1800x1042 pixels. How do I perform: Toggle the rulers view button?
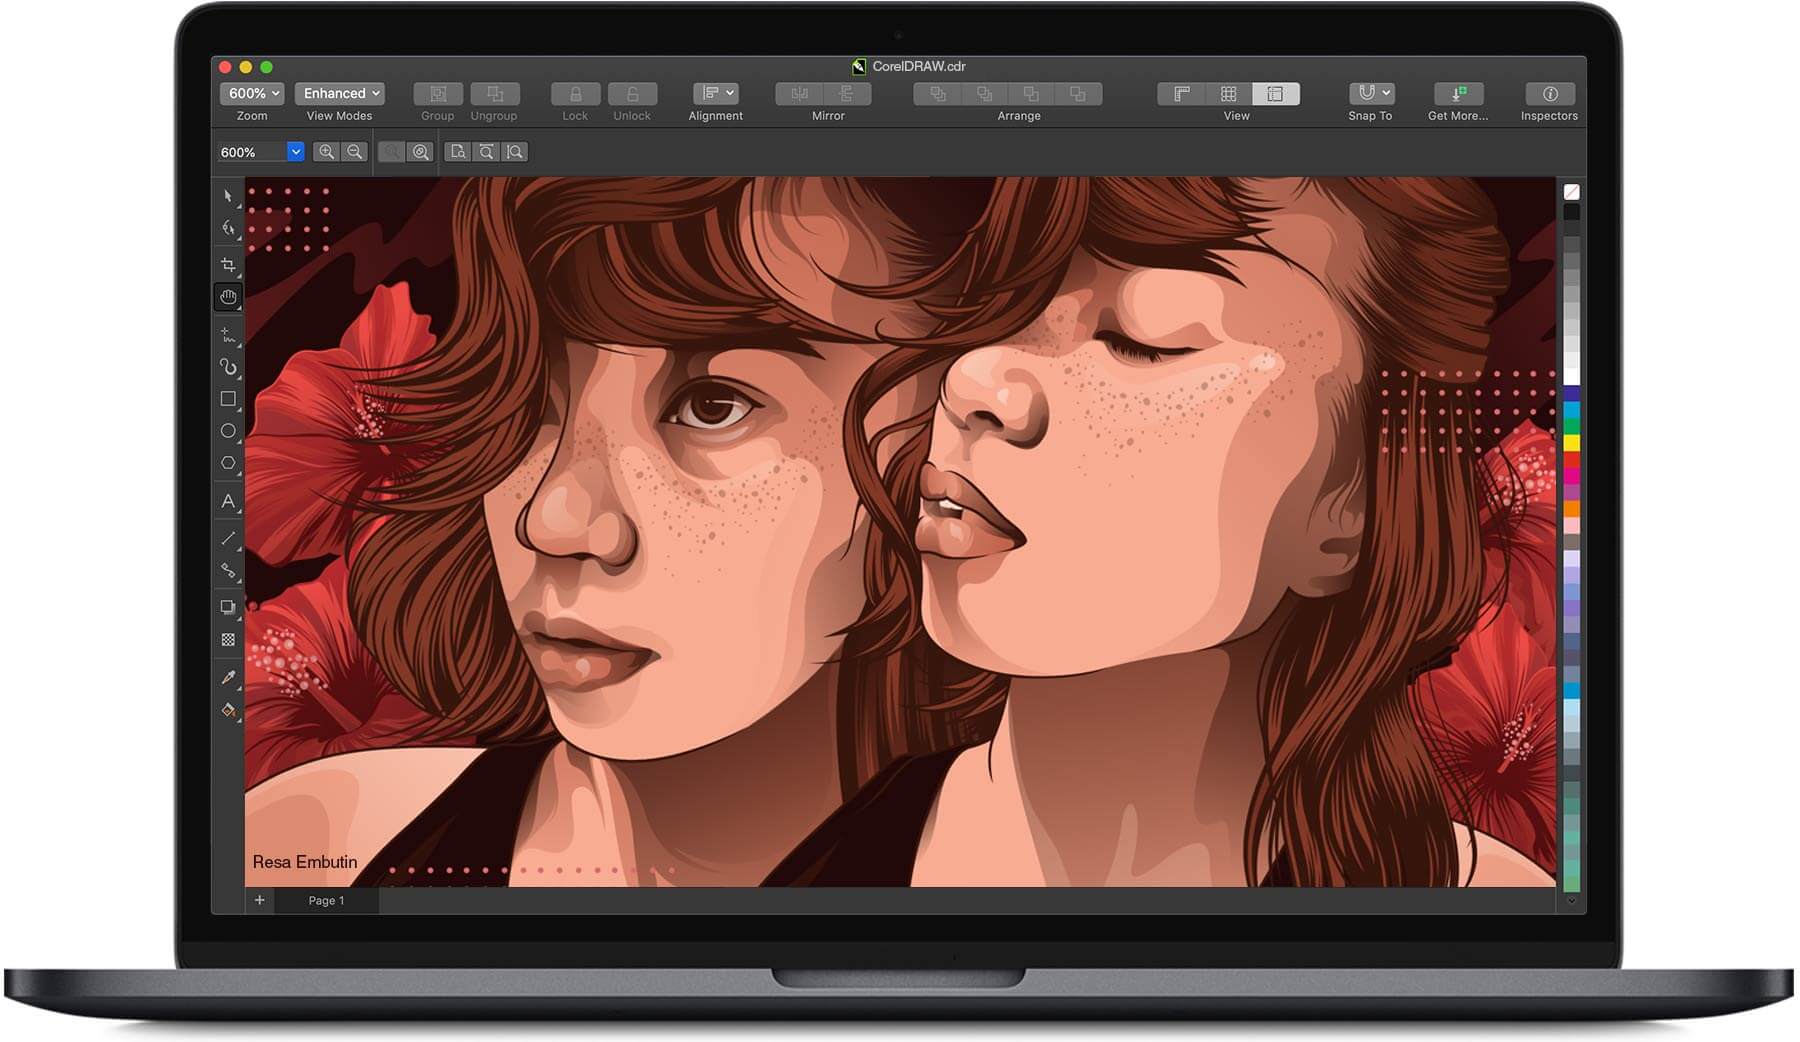click(1182, 94)
